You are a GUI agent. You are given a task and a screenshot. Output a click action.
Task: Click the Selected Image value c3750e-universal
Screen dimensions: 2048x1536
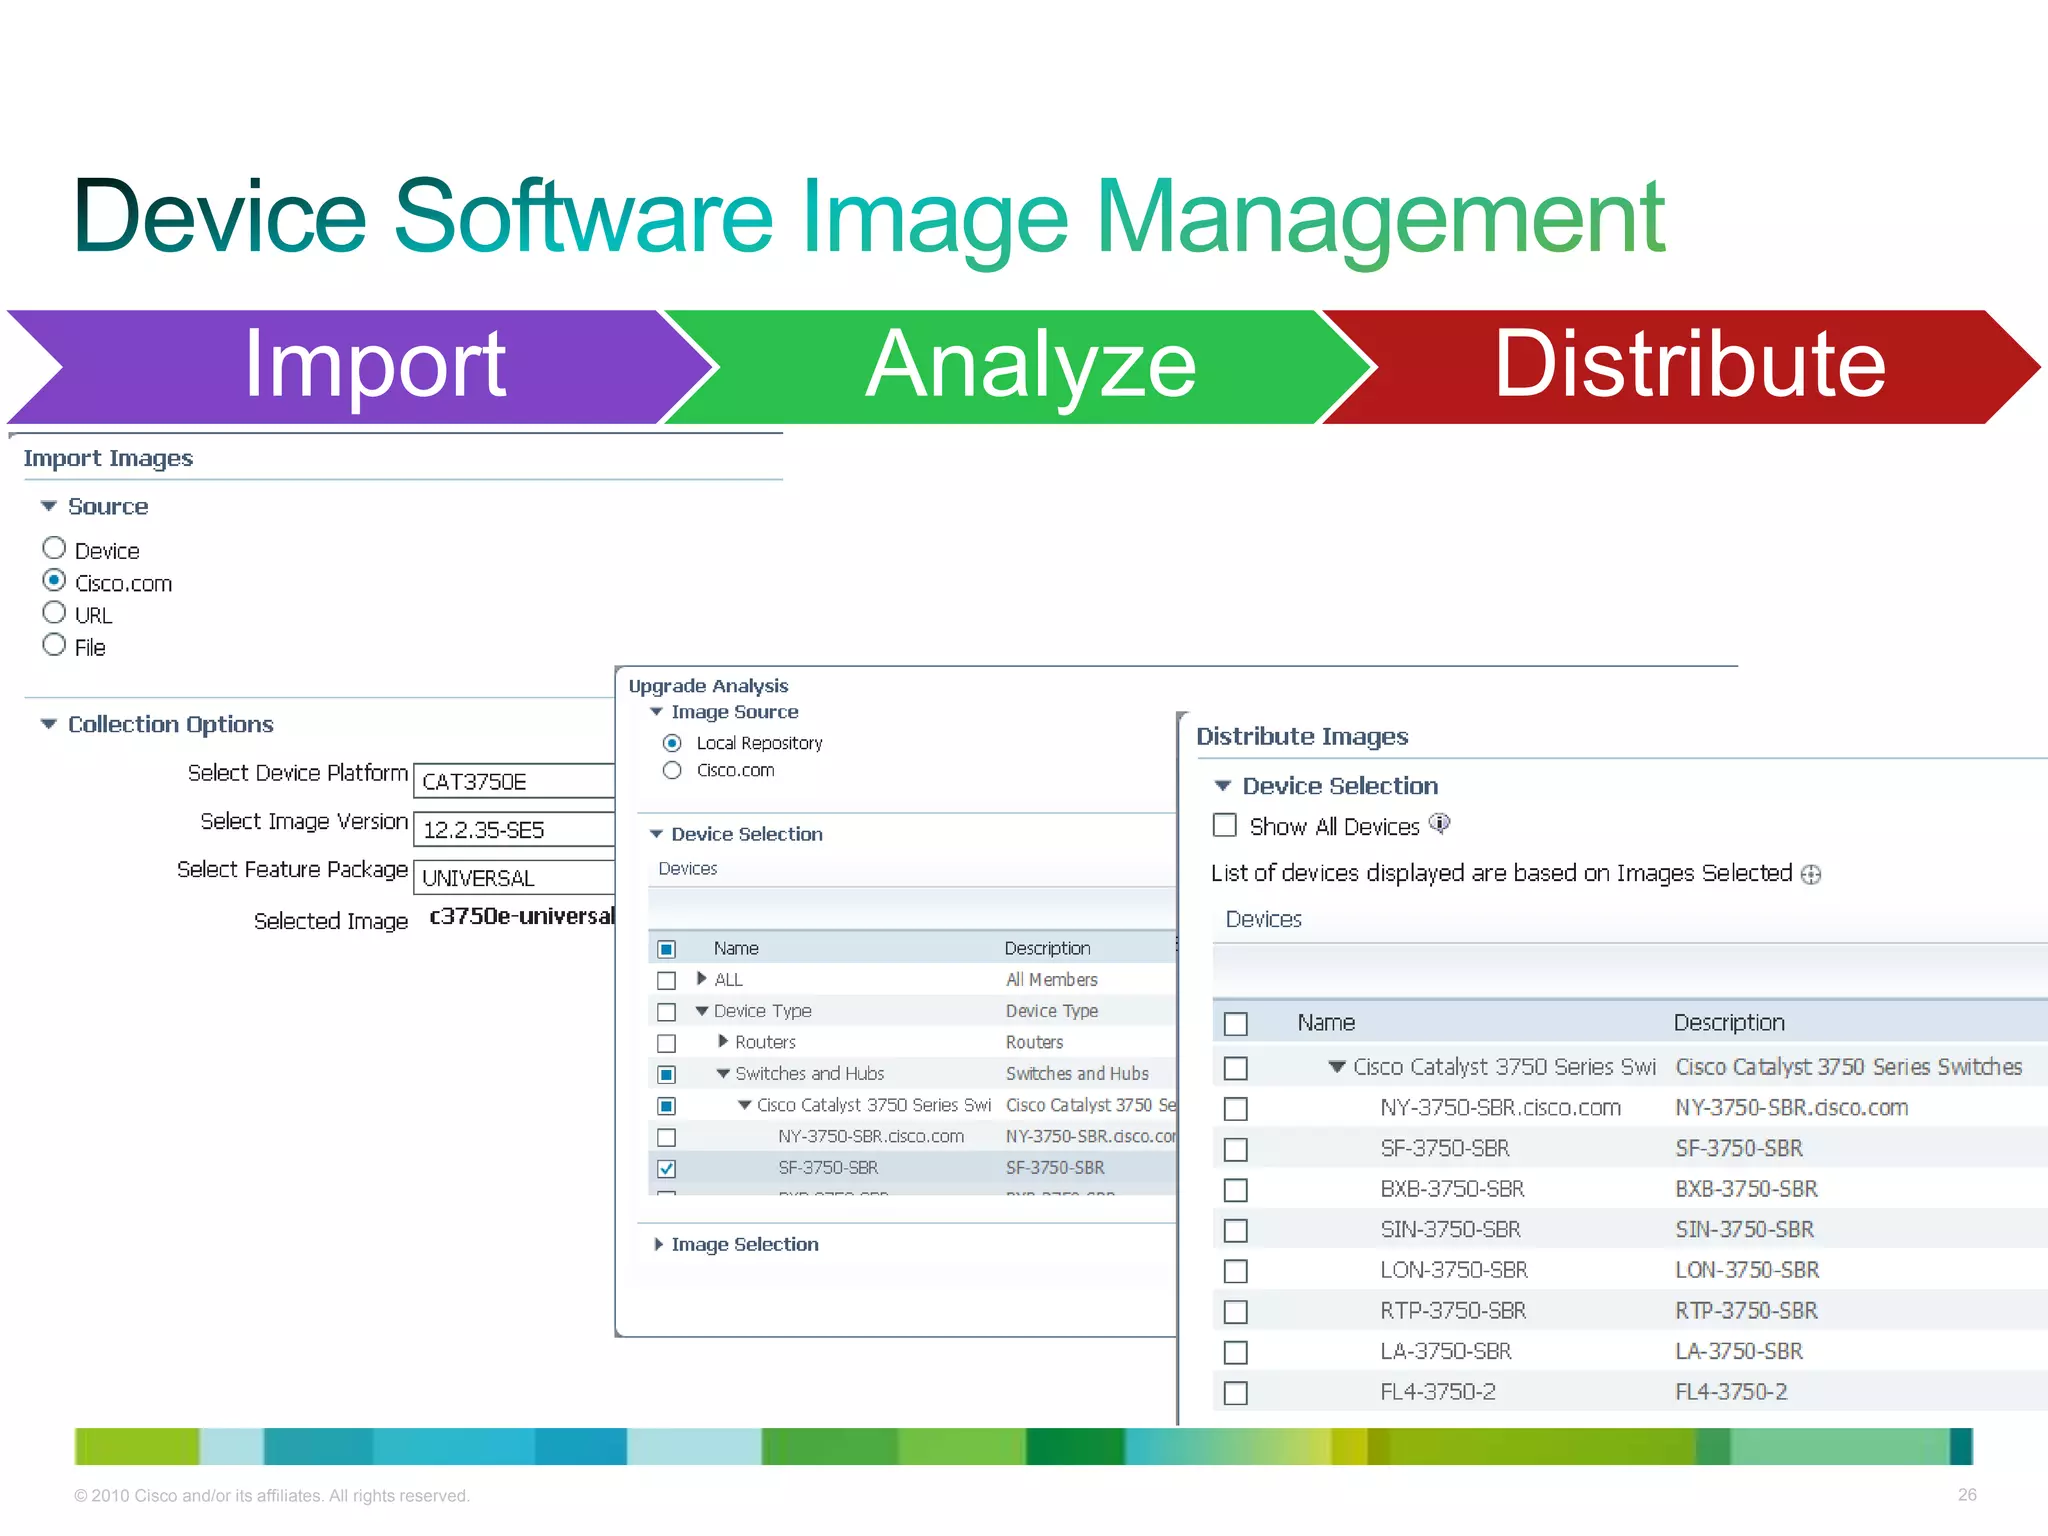click(522, 916)
